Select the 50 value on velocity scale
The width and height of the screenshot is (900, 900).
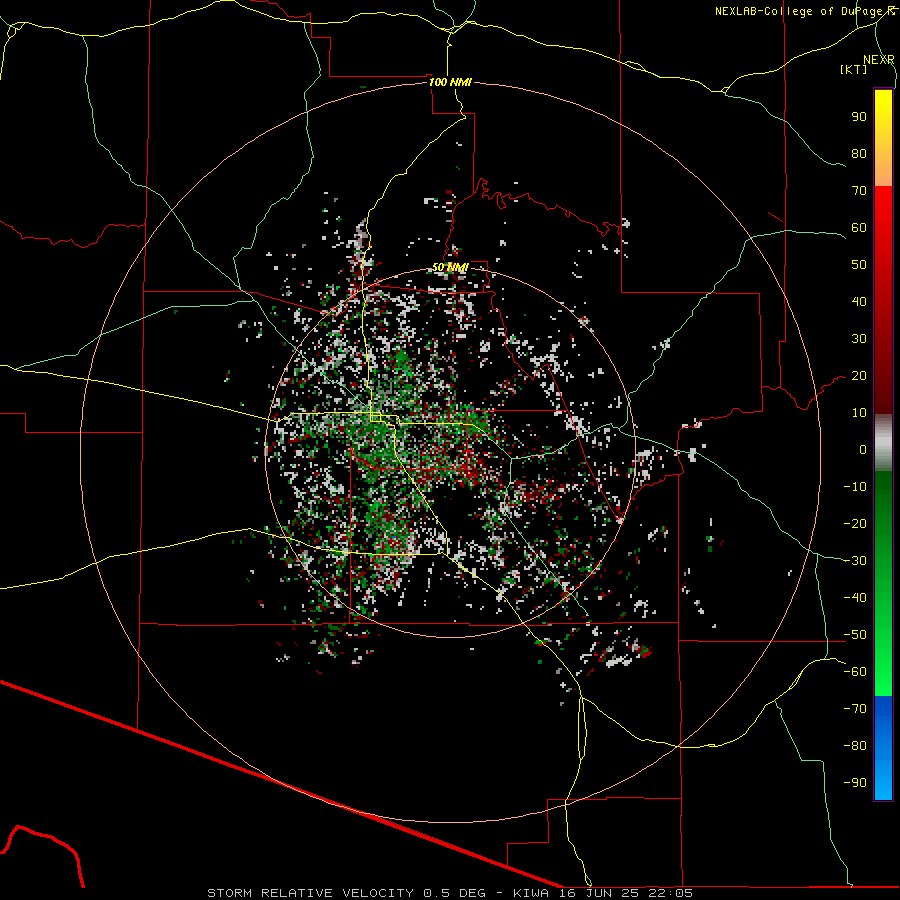(x=859, y=265)
